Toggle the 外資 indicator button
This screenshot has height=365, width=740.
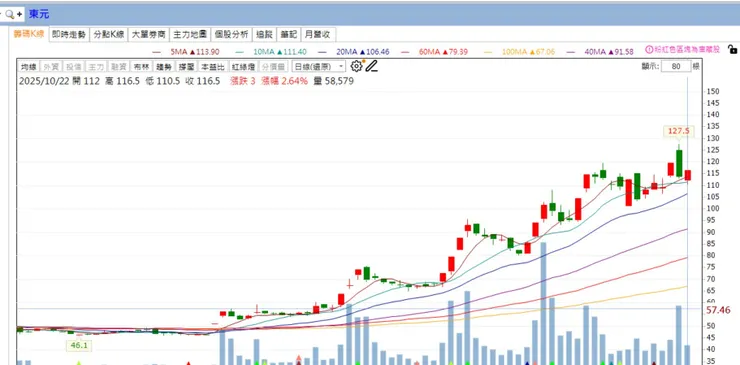51,67
